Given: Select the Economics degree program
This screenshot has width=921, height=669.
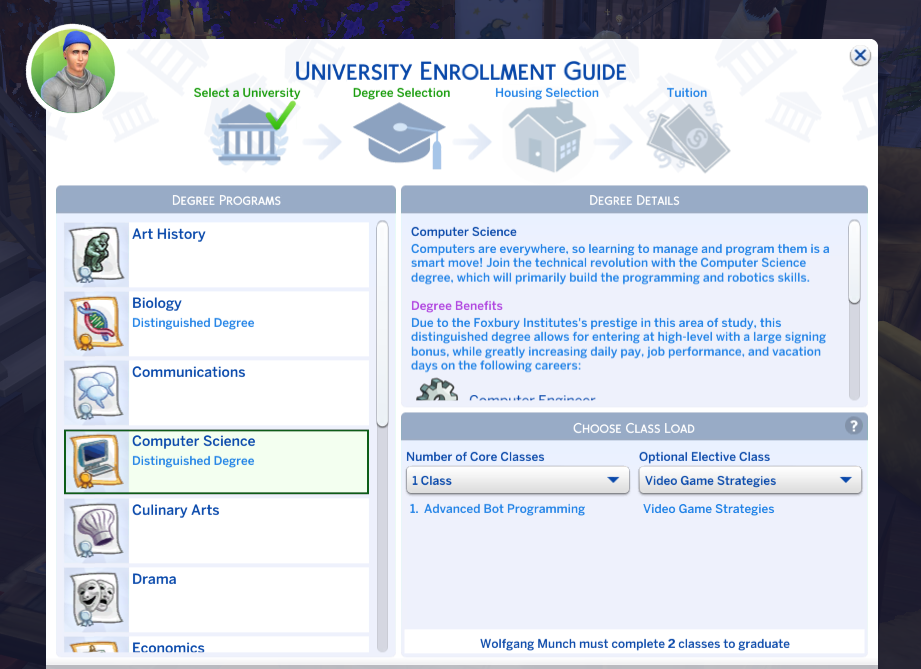Looking at the screenshot, I should click(x=216, y=644).
